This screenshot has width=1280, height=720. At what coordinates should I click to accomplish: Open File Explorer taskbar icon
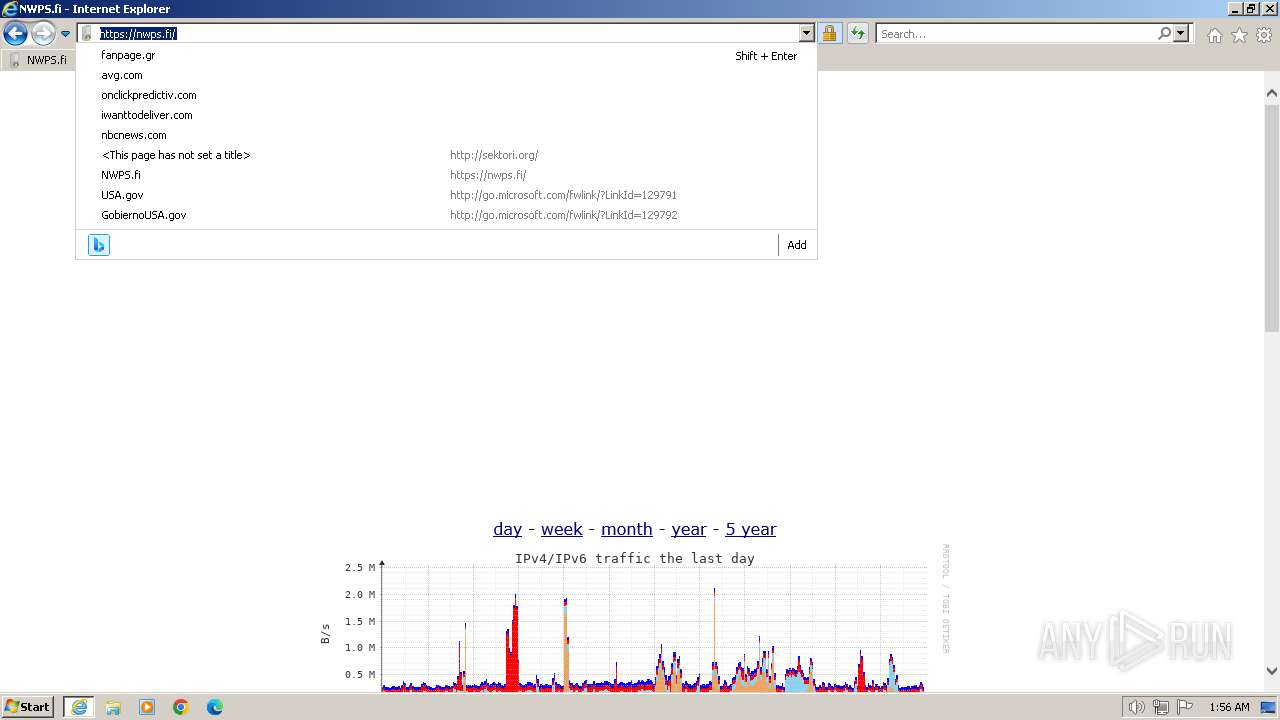pyautogui.click(x=113, y=707)
